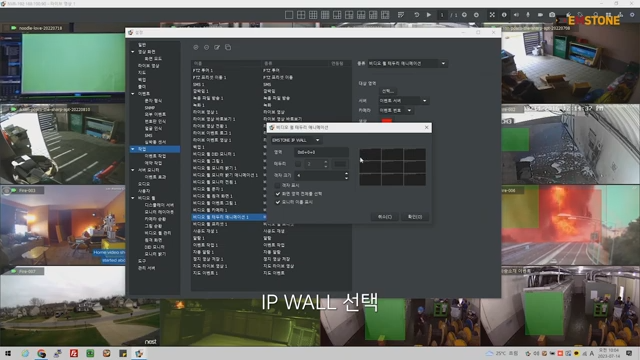
Task: Toggle the speaker audio icon in toolbar
Action: (516, 15)
